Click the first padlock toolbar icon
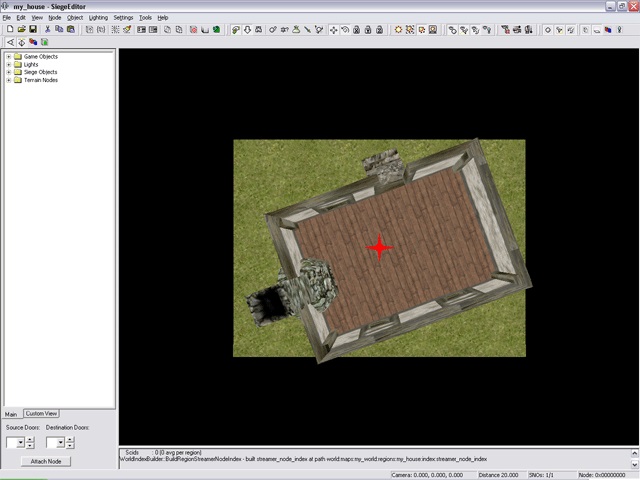 (x=357, y=30)
